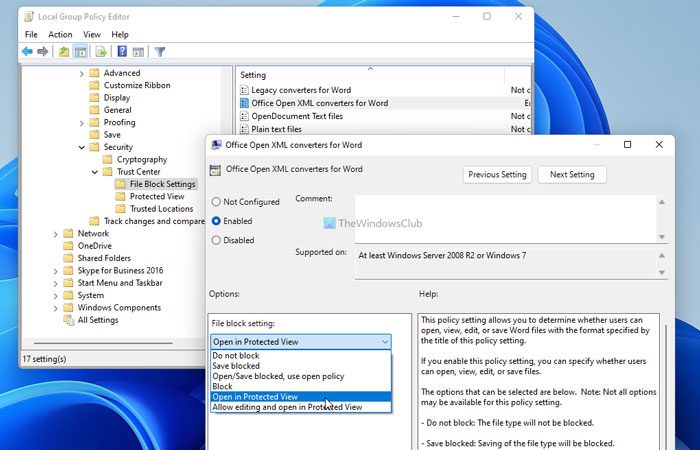Select the Not Configured radio button
700x450 pixels.
pyautogui.click(x=216, y=202)
